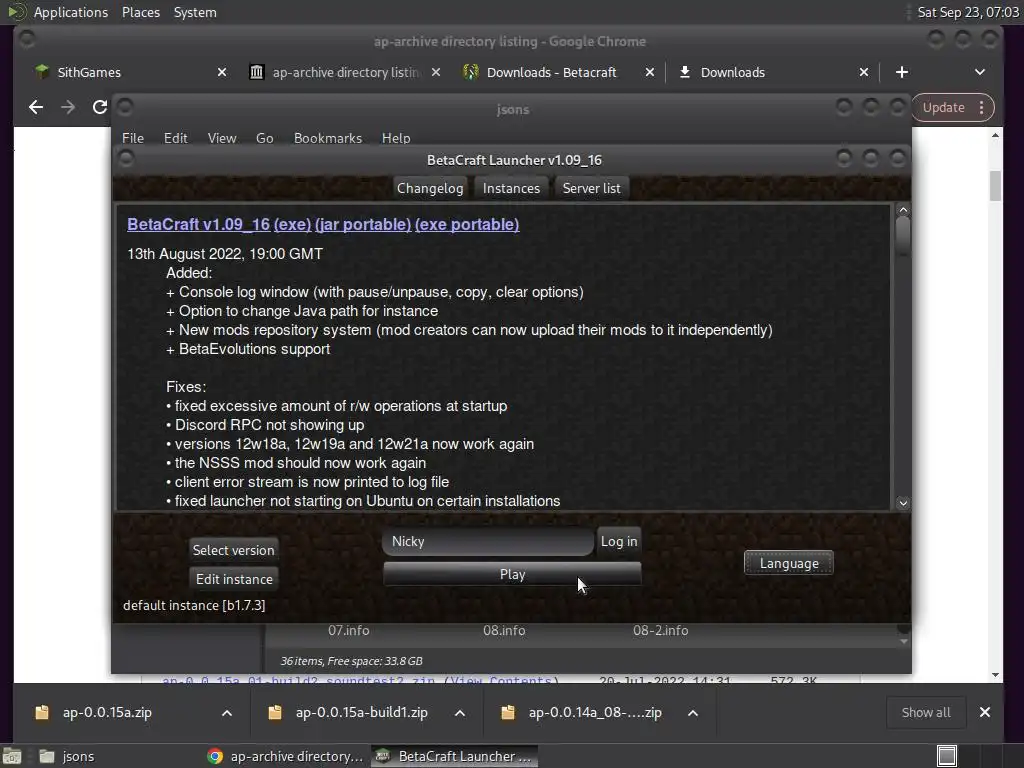Image resolution: width=1024 pixels, height=768 pixels.
Task: Click changelog scrollbar up arrow
Action: 903,210
